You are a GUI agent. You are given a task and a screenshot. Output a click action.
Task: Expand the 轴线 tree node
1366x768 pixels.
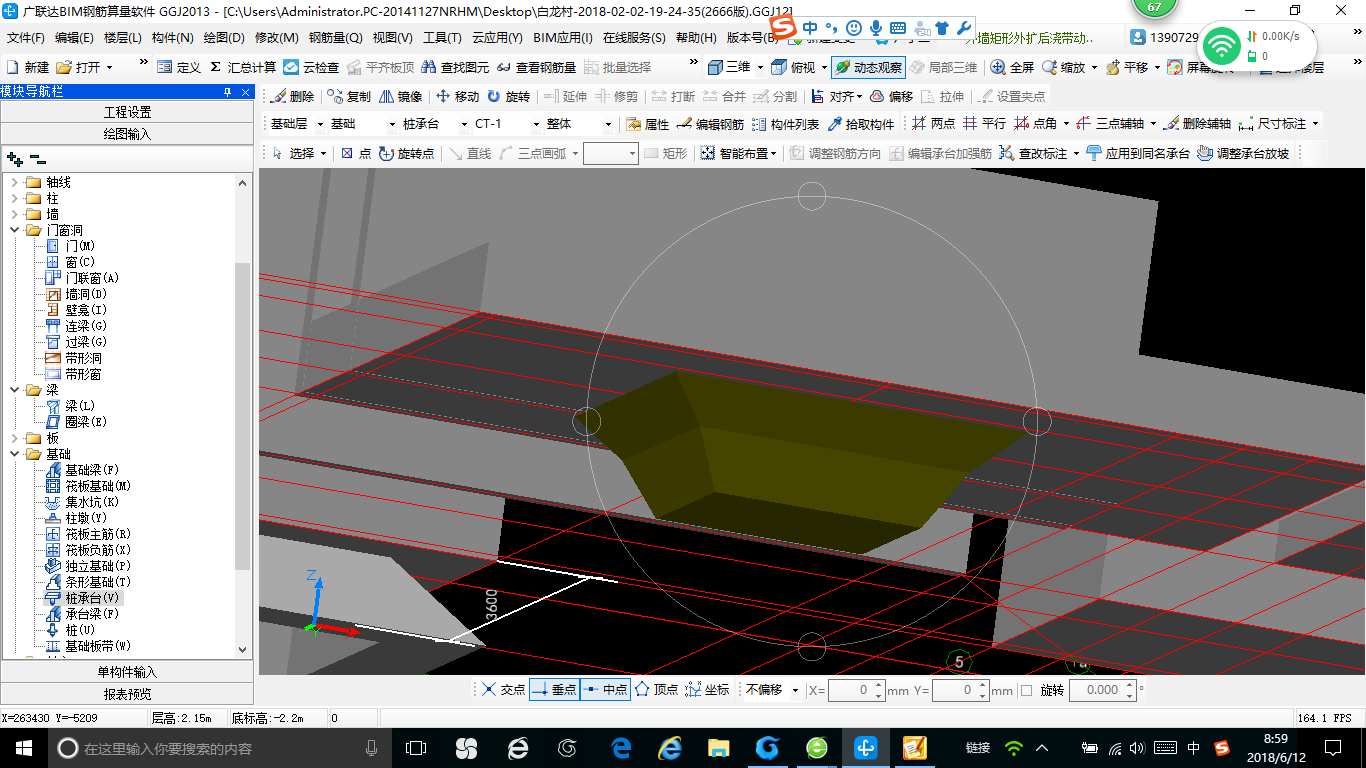[15, 182]
